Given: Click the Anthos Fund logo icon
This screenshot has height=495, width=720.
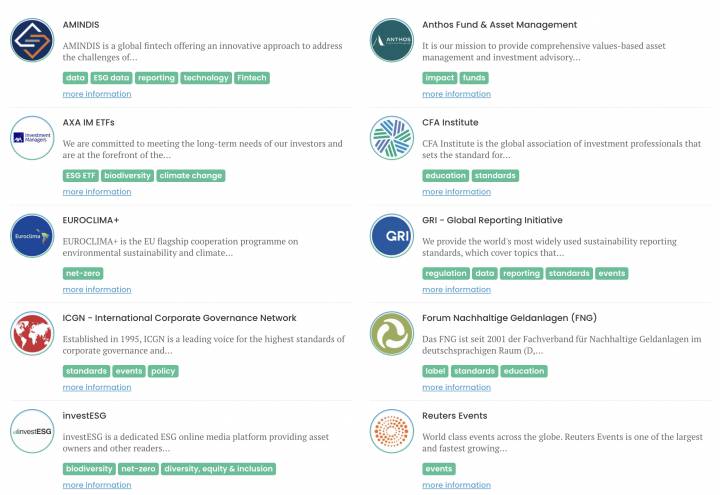Looking at the screenshot, I should [392, 40].
